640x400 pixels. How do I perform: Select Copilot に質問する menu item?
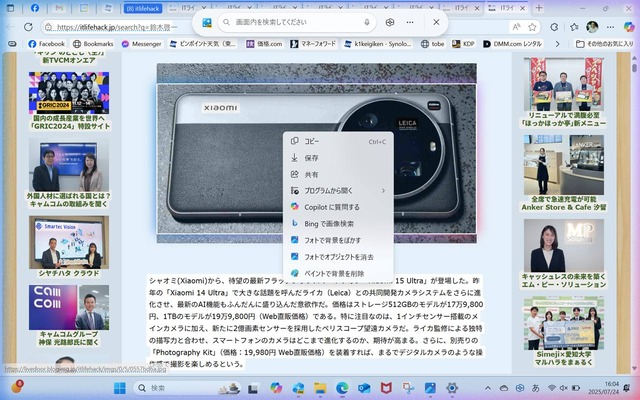(338, 207)
